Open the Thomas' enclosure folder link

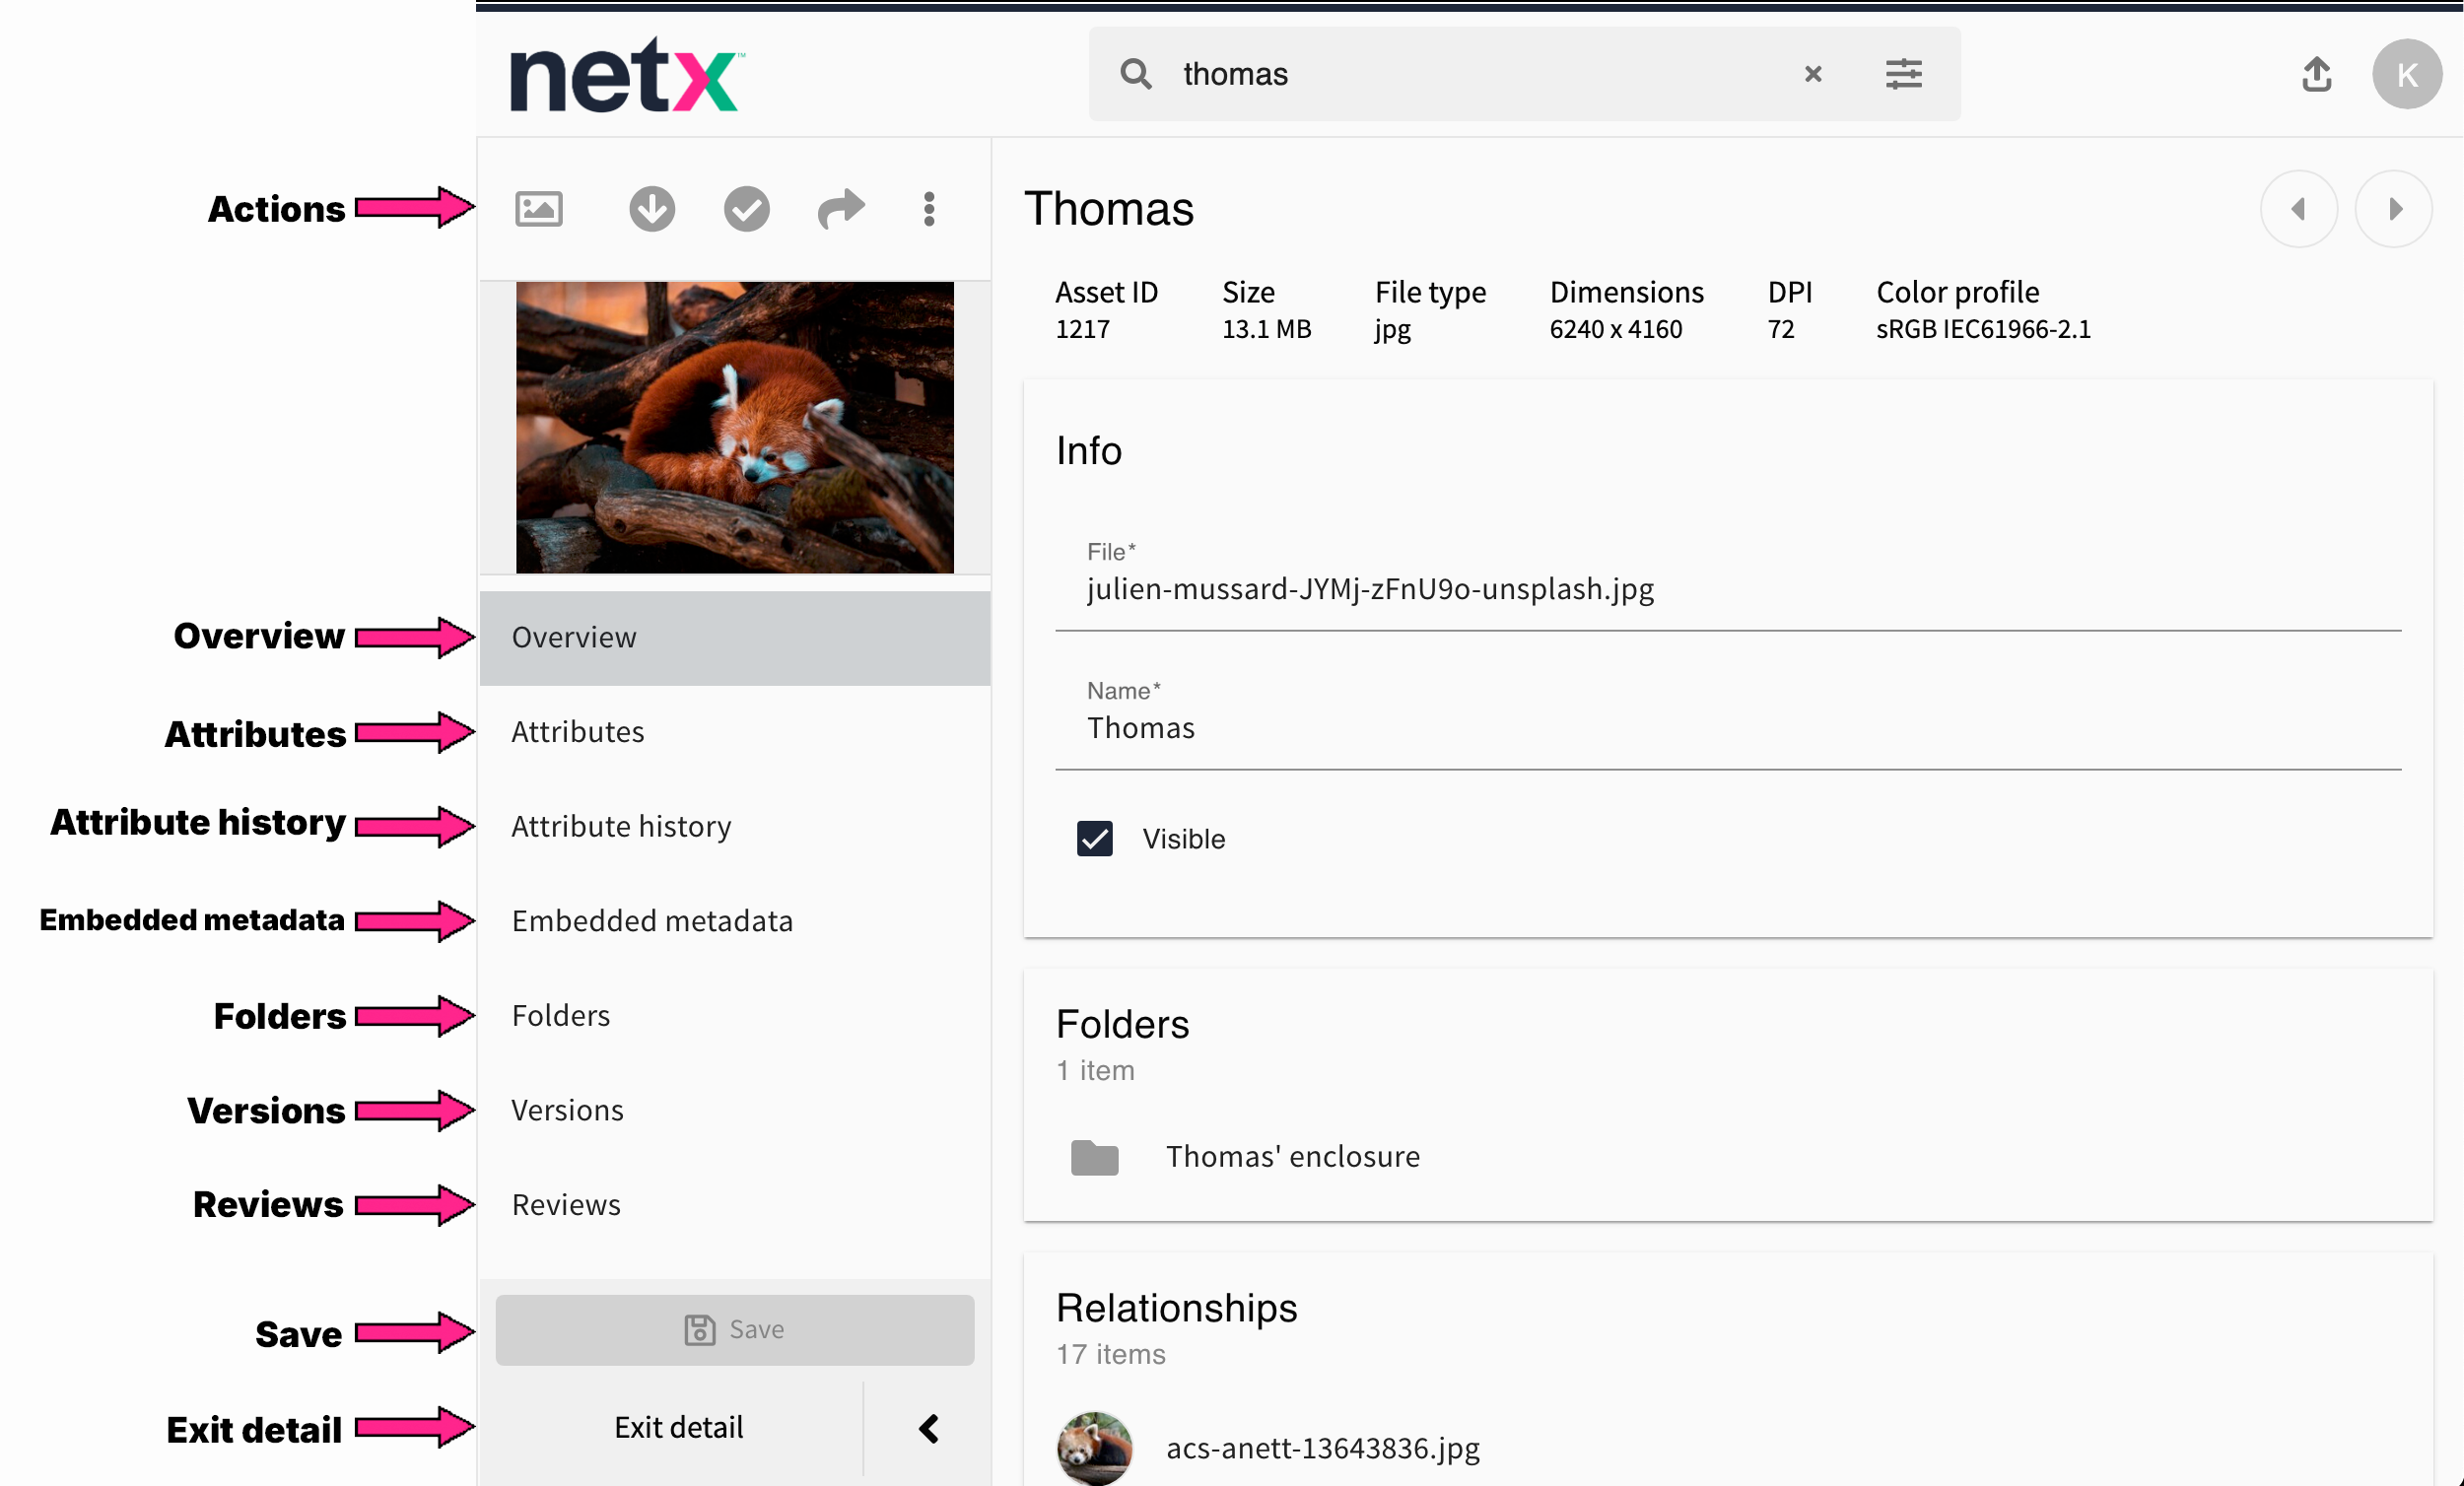coord(1292,1157)
